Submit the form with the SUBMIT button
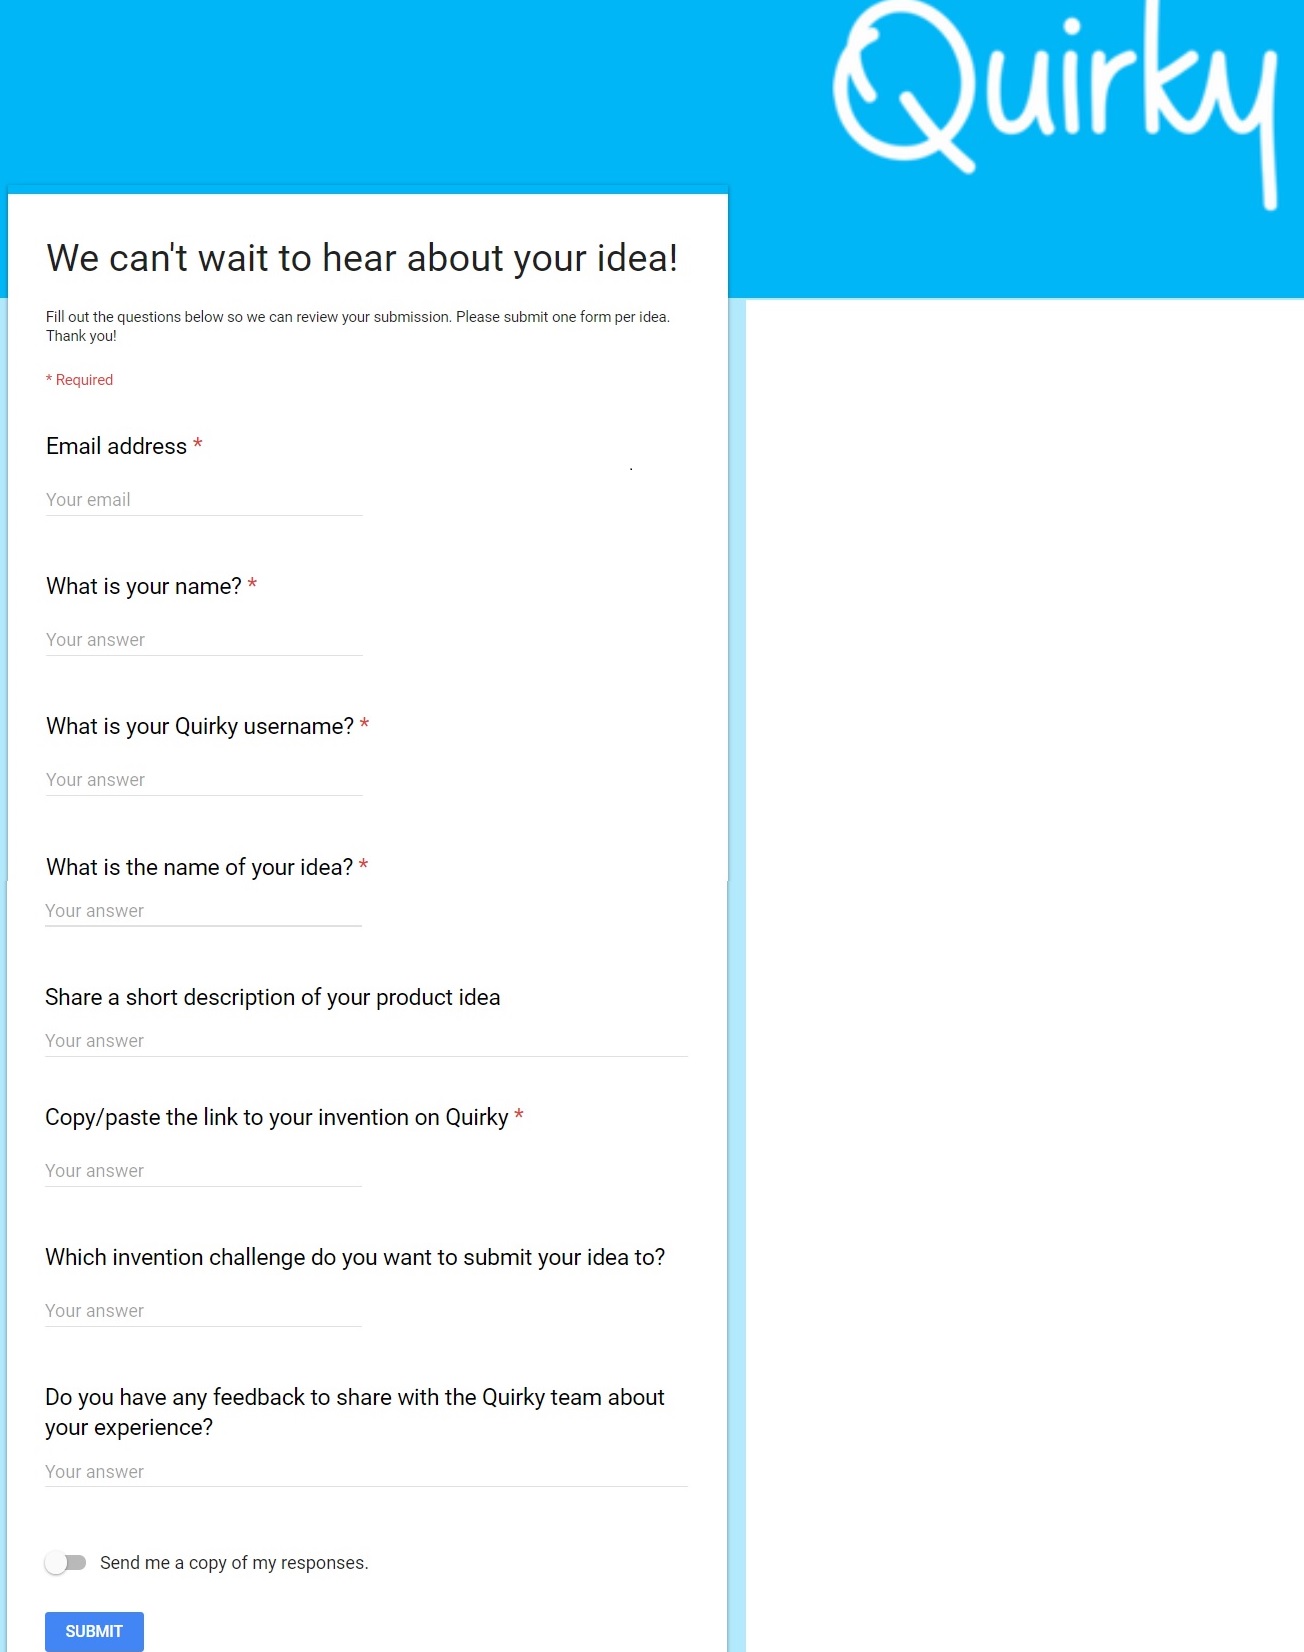This screenshot has height=1652, width=1304. (94, 1631)
